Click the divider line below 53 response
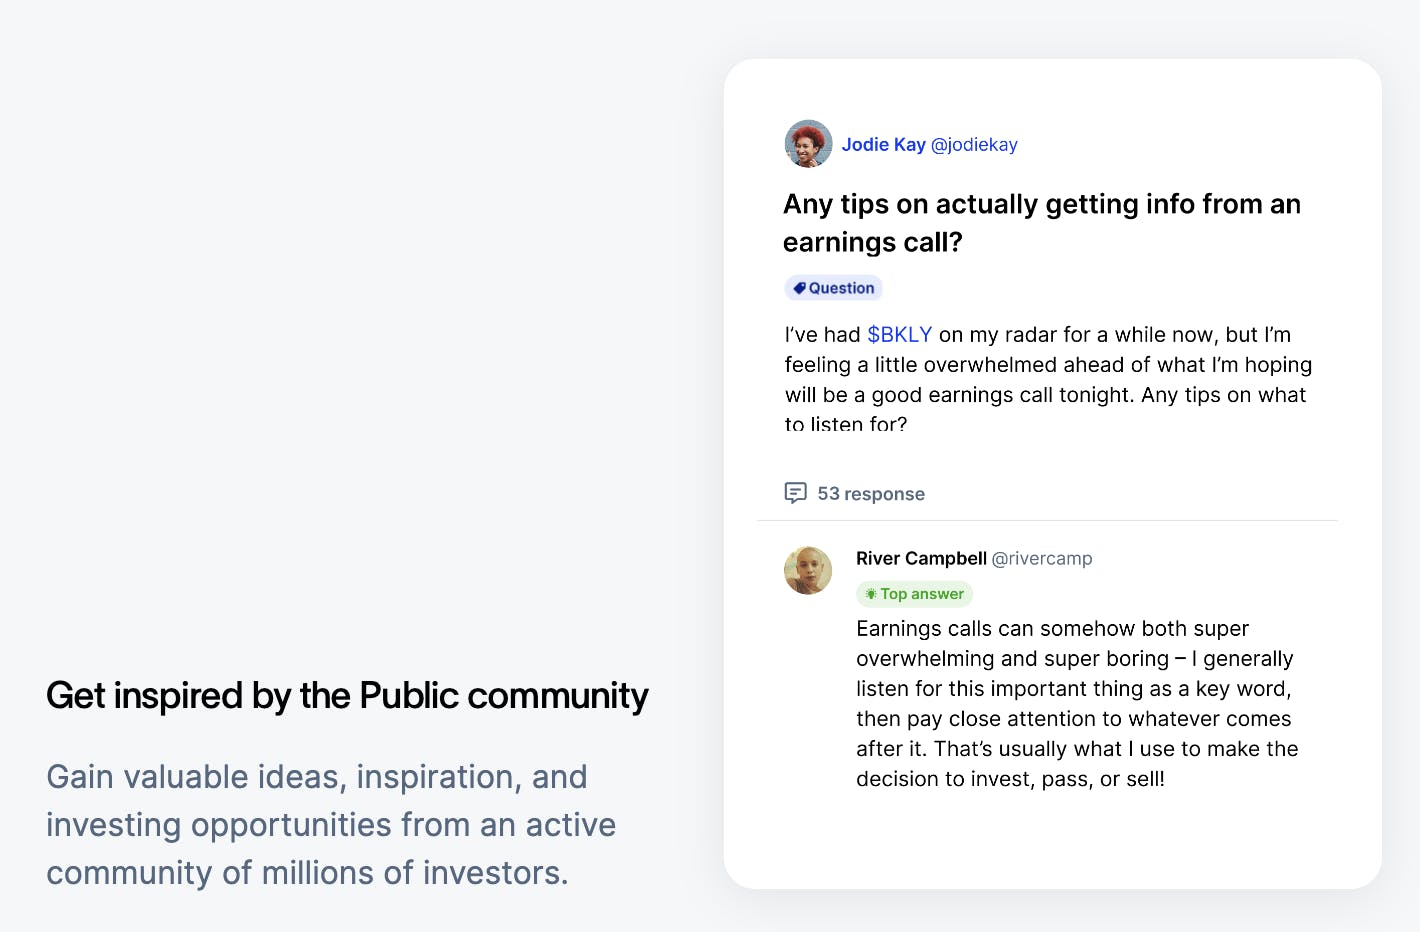The image size is (1420, 932). click(x=1047, y=521)
